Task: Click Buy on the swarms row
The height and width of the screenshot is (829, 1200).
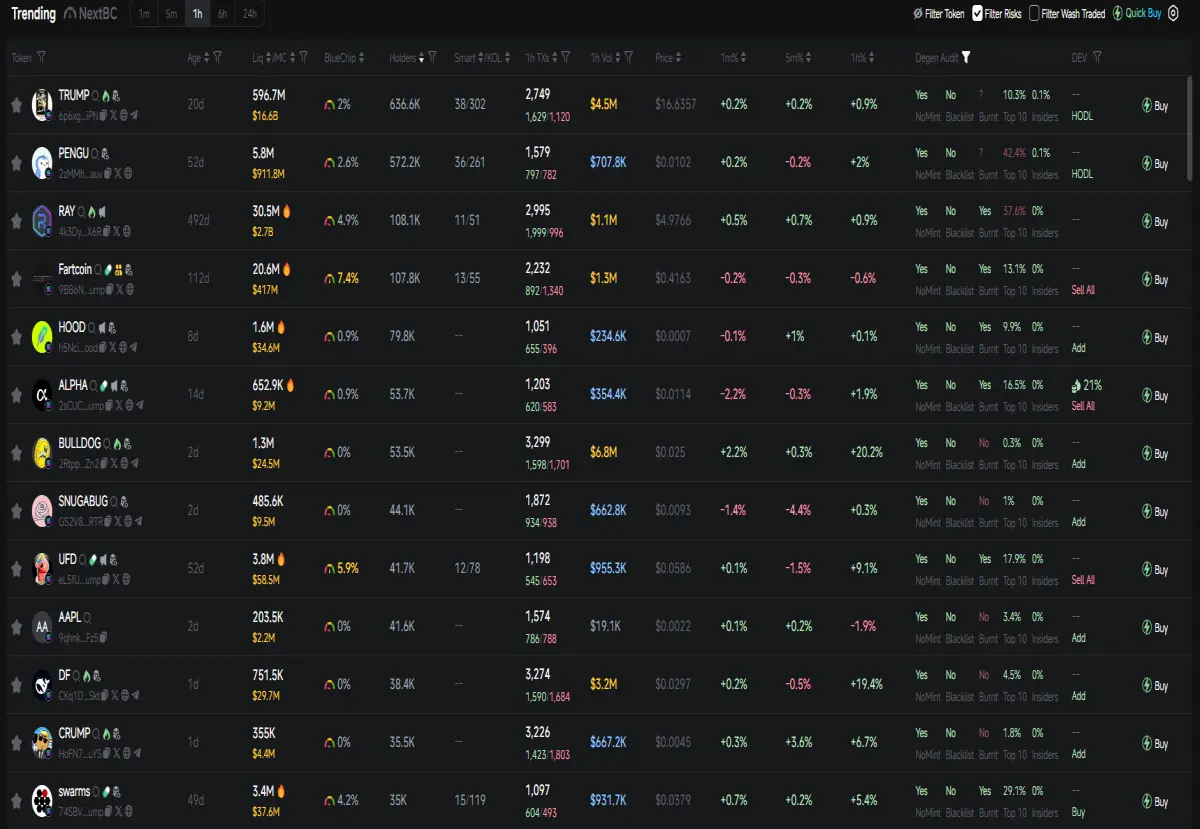Action: point(1154,801)
